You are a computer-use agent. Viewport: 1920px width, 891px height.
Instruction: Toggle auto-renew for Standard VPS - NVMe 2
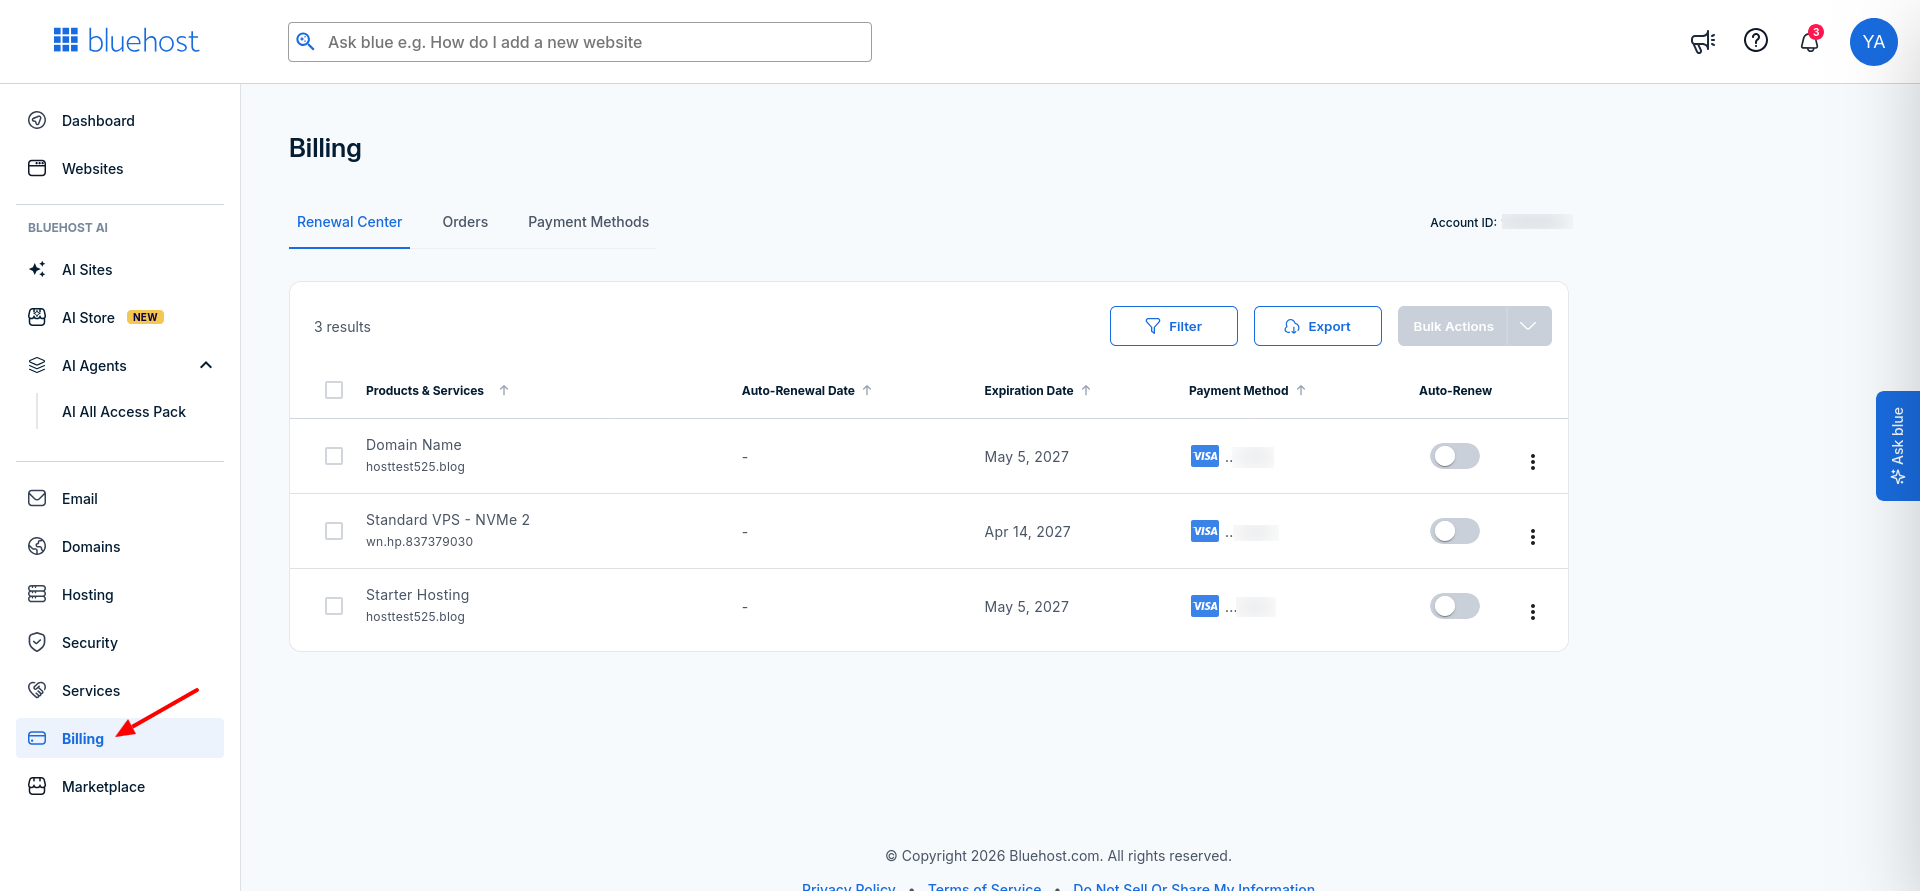1454,531
